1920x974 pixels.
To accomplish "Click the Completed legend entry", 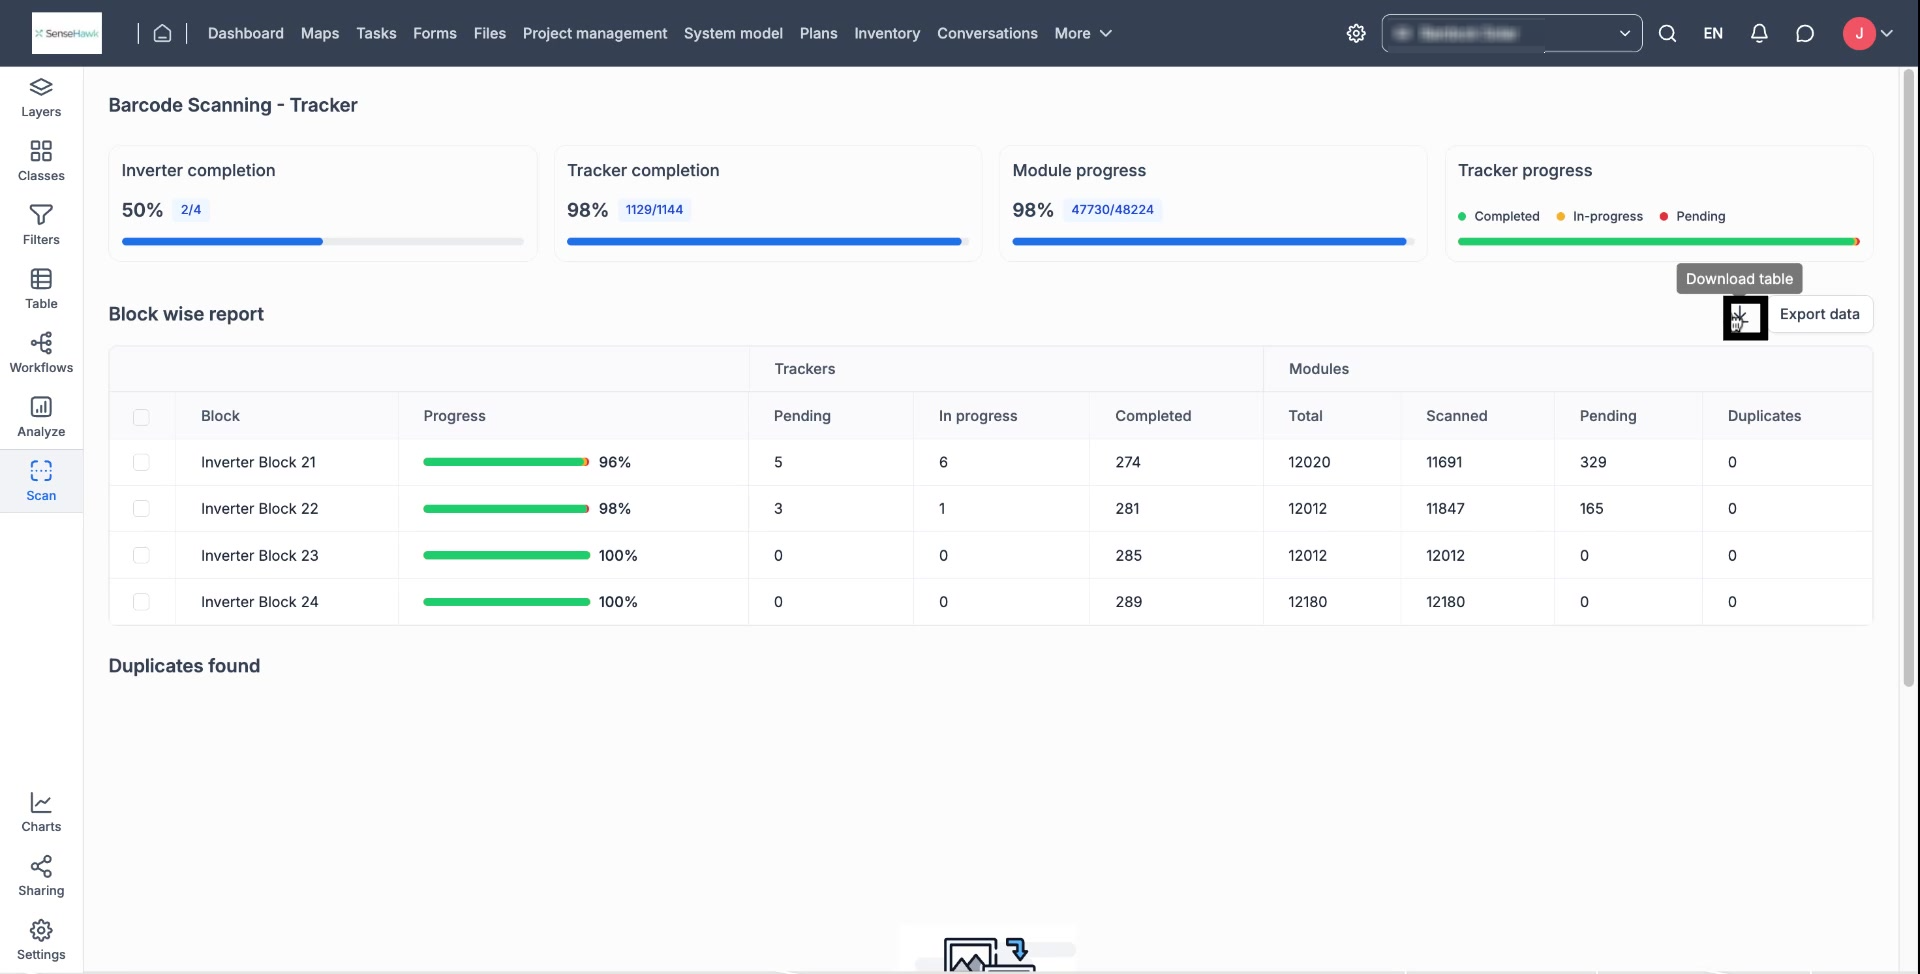I will click(x=1499, y=216).
